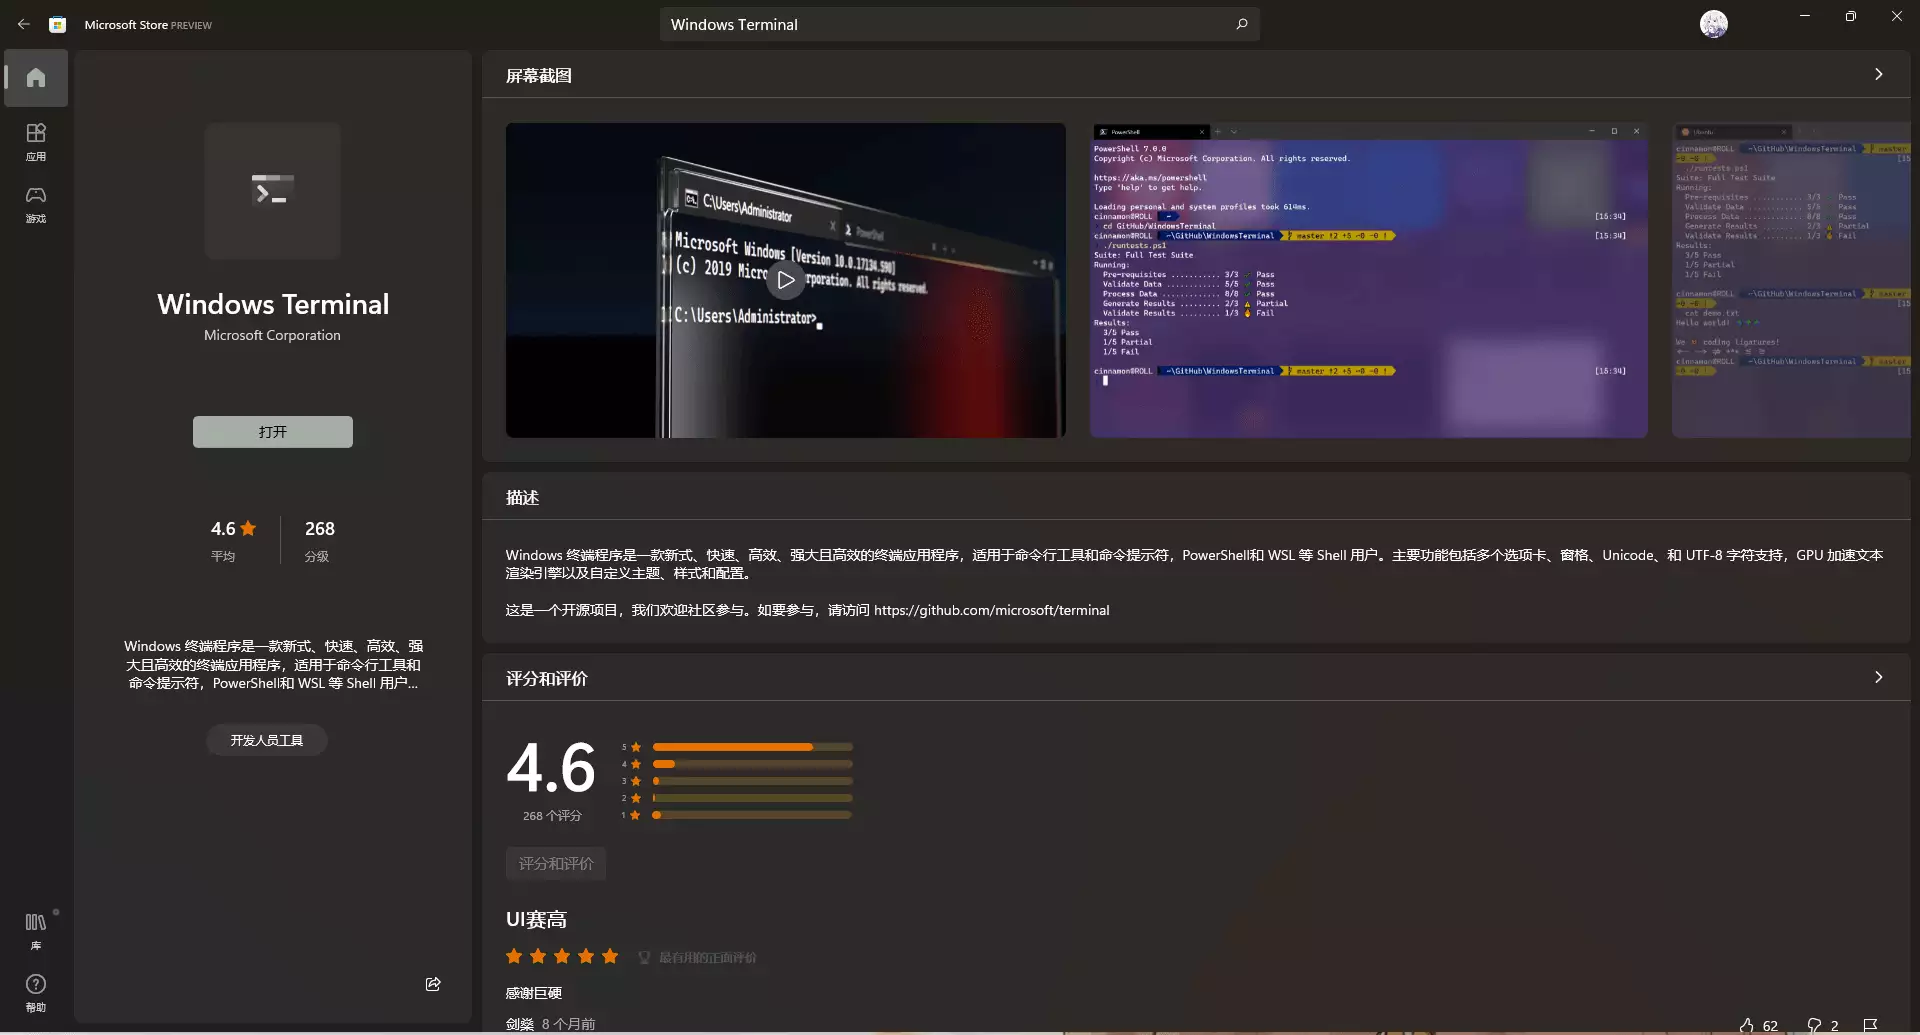The image size is (1920, 1035).
Task: Open the GitHub terminal project link
Action: (991, 610)
